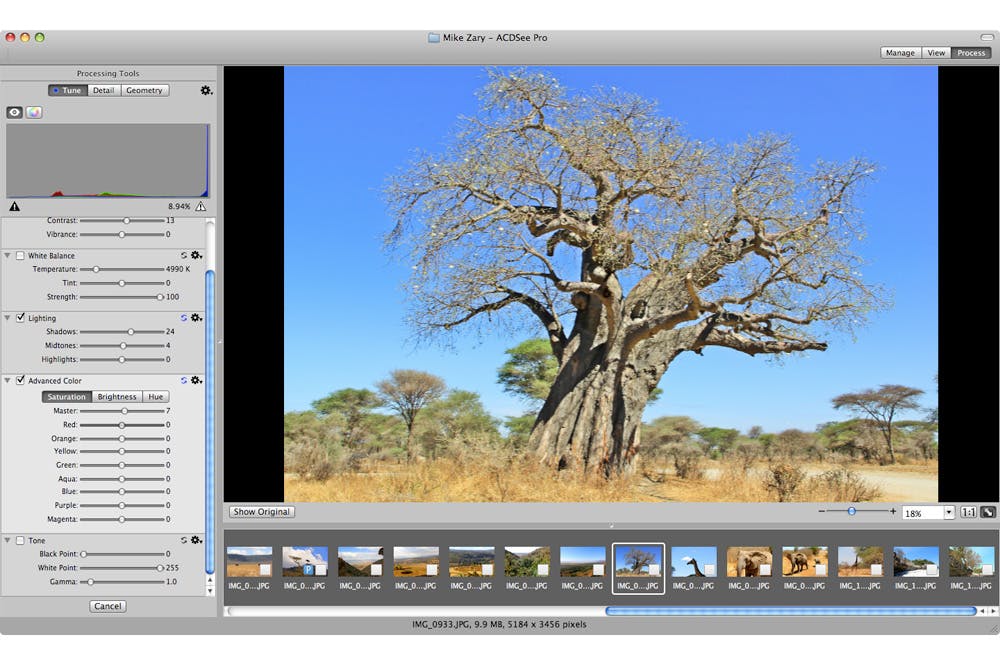Click the highlight clipping warning triangle
The height and width of the screenshot is (667, 1000).
click(x=200, y=207)
